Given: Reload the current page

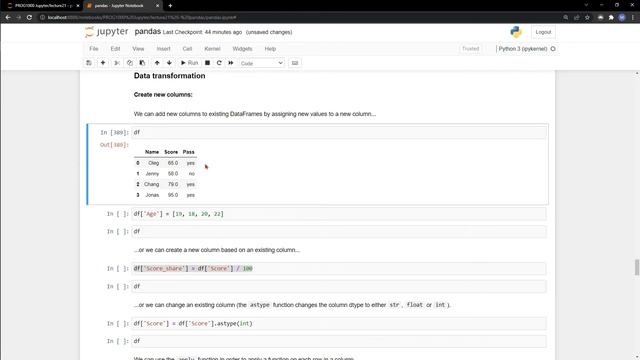Looking at the screenshot, I should click(x=29, y=18).
